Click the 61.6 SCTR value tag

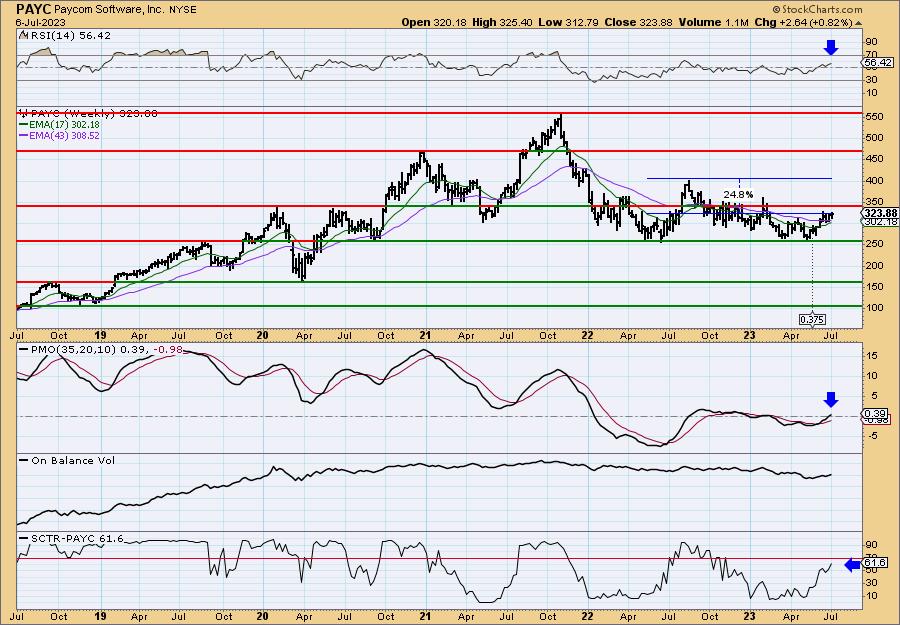875,563
